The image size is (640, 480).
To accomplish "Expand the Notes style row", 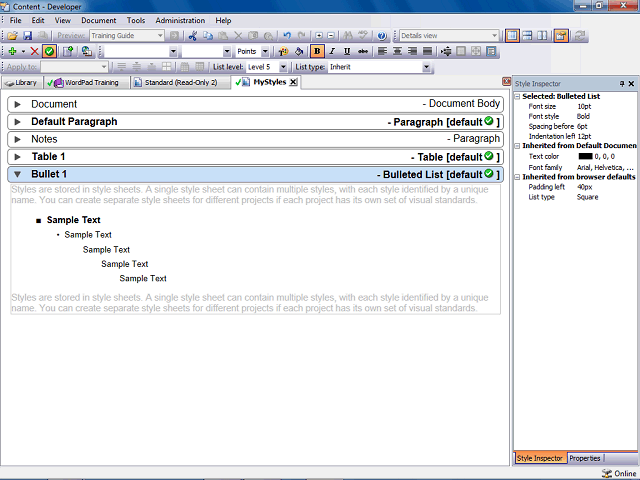I will tap(18, 140).
